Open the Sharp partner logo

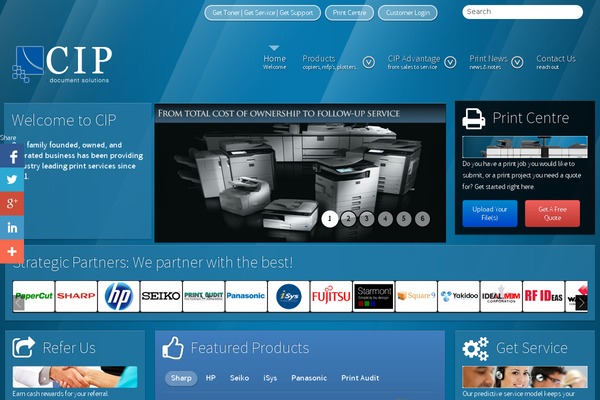coord(76,296)
